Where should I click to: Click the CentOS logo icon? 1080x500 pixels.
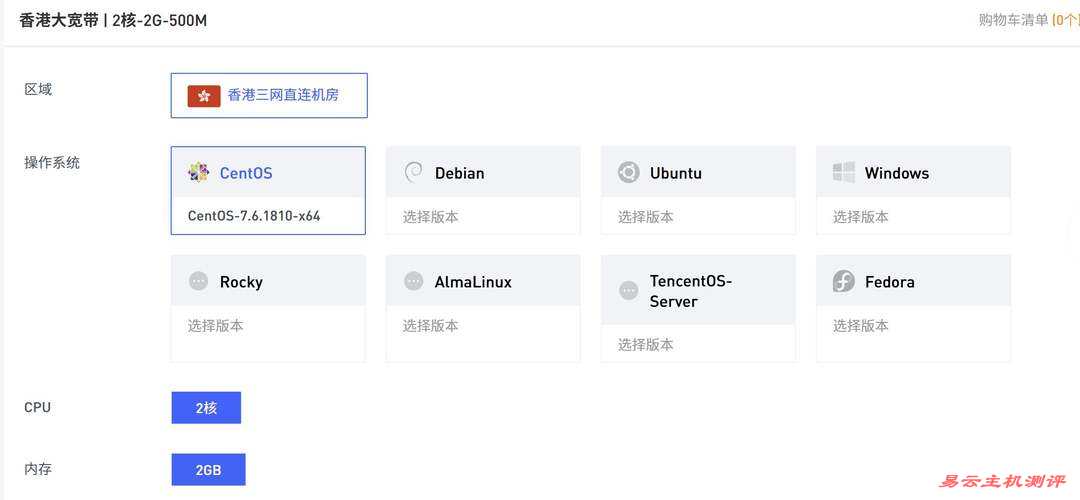point(198,172)
